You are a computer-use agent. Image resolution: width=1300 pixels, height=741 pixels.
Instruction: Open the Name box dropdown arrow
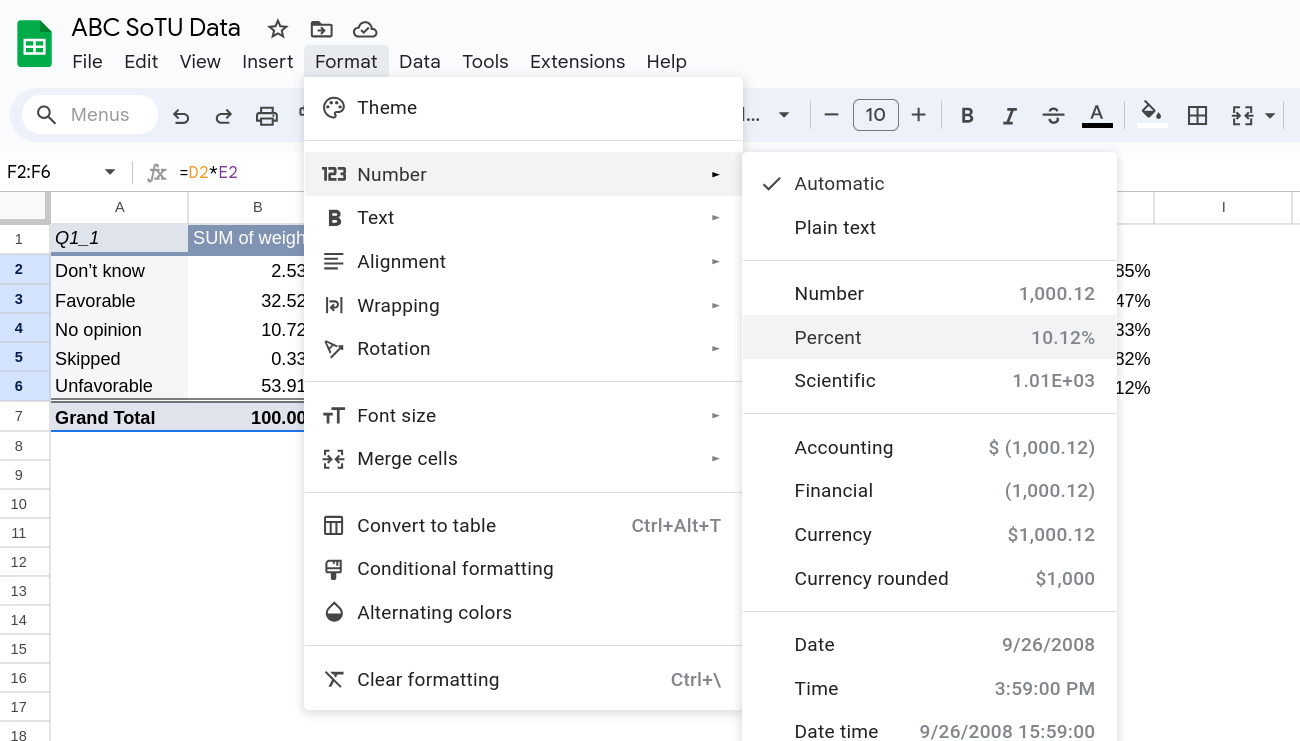point(110,172)
